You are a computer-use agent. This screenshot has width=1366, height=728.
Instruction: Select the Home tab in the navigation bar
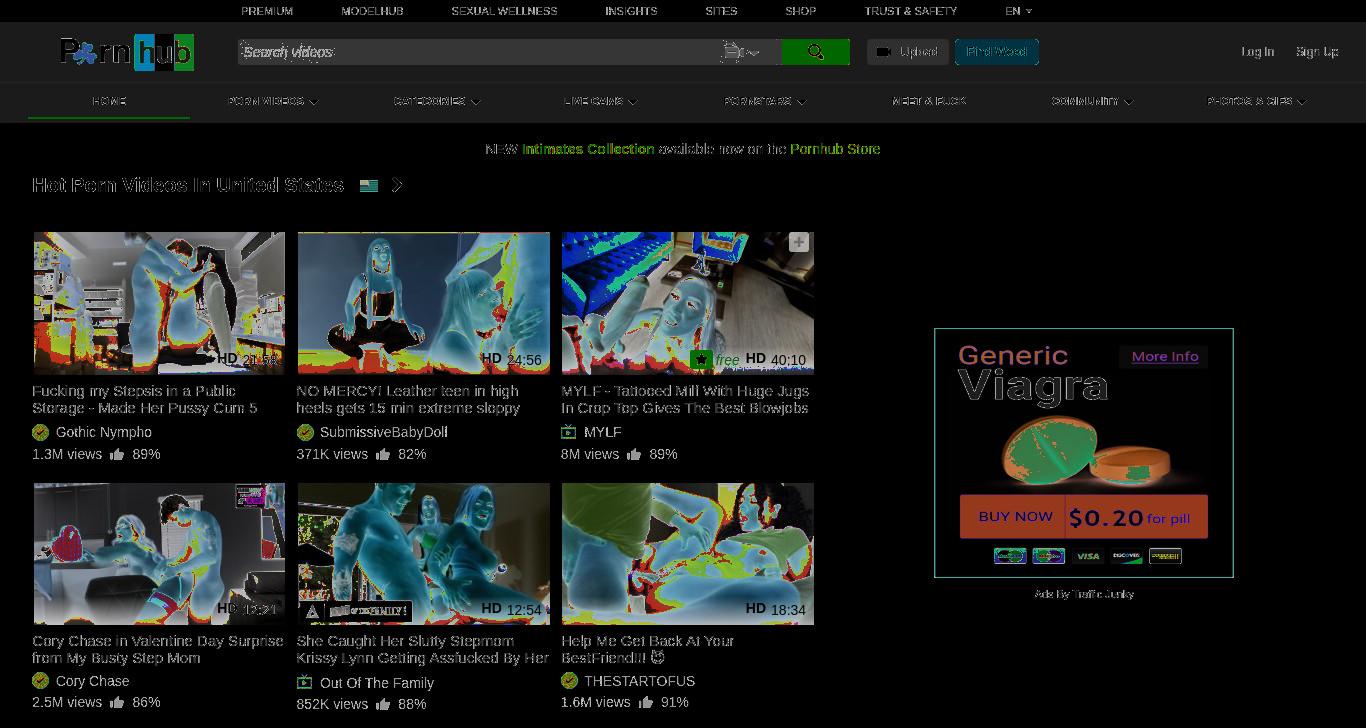pyautogui.click(x=109, y=101)
